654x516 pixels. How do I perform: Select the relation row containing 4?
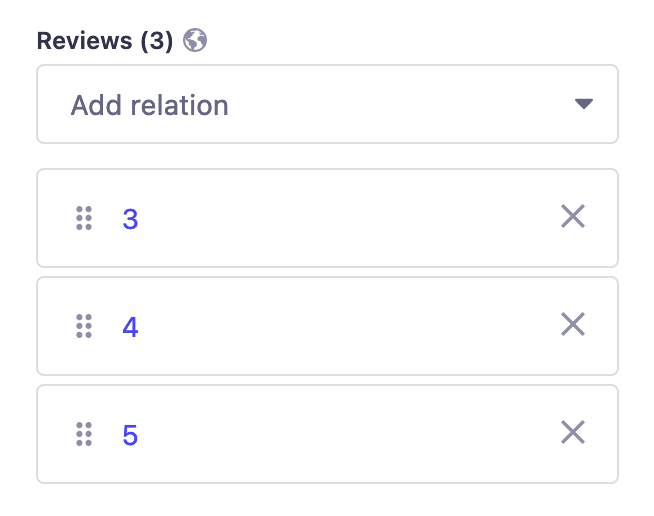(340, 326)
